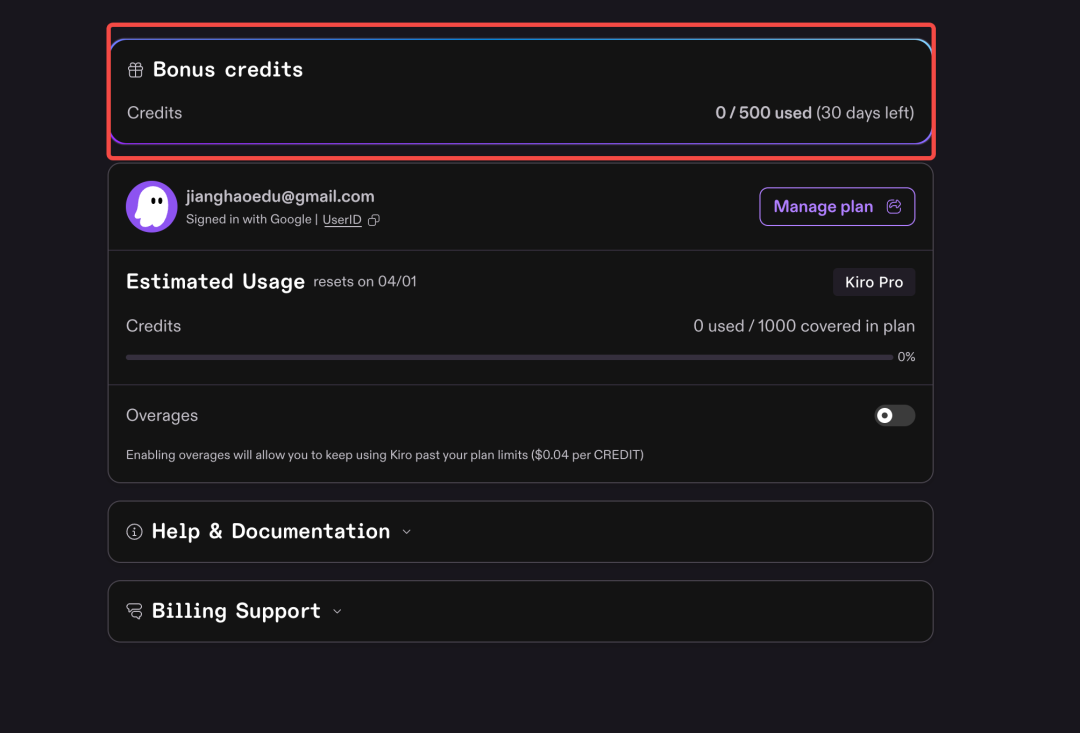Click the Overages label
1080x733 pixels.
(x=162, y=415)
